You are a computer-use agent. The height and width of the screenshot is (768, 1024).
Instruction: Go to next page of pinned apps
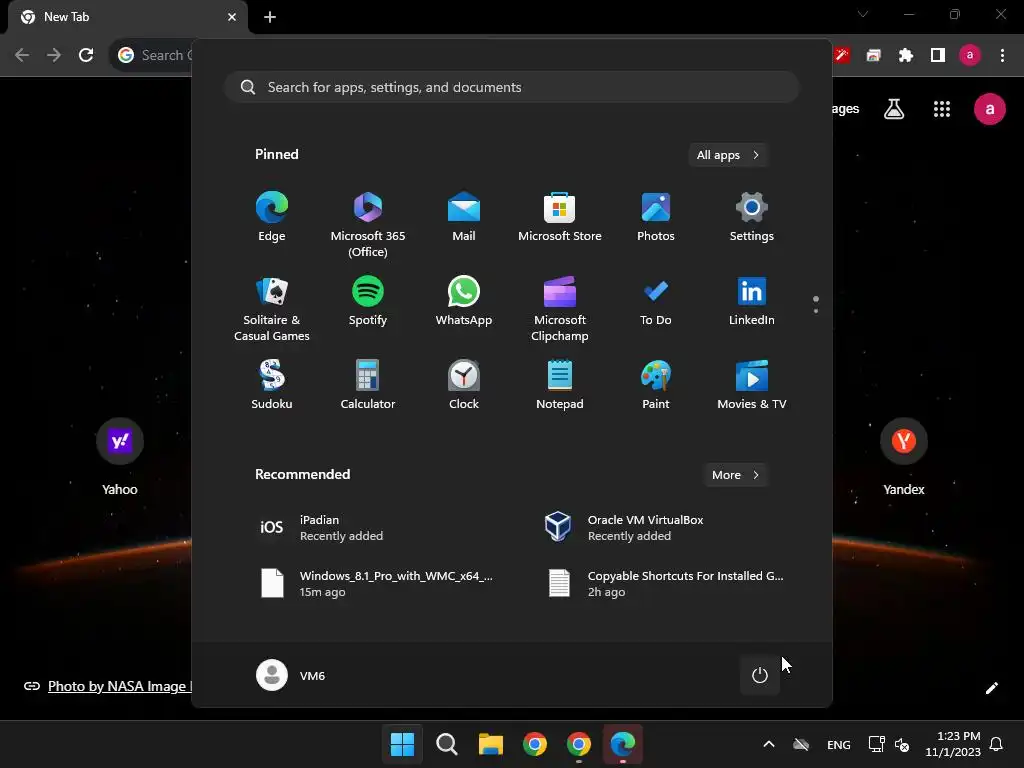tap(816, 311)
